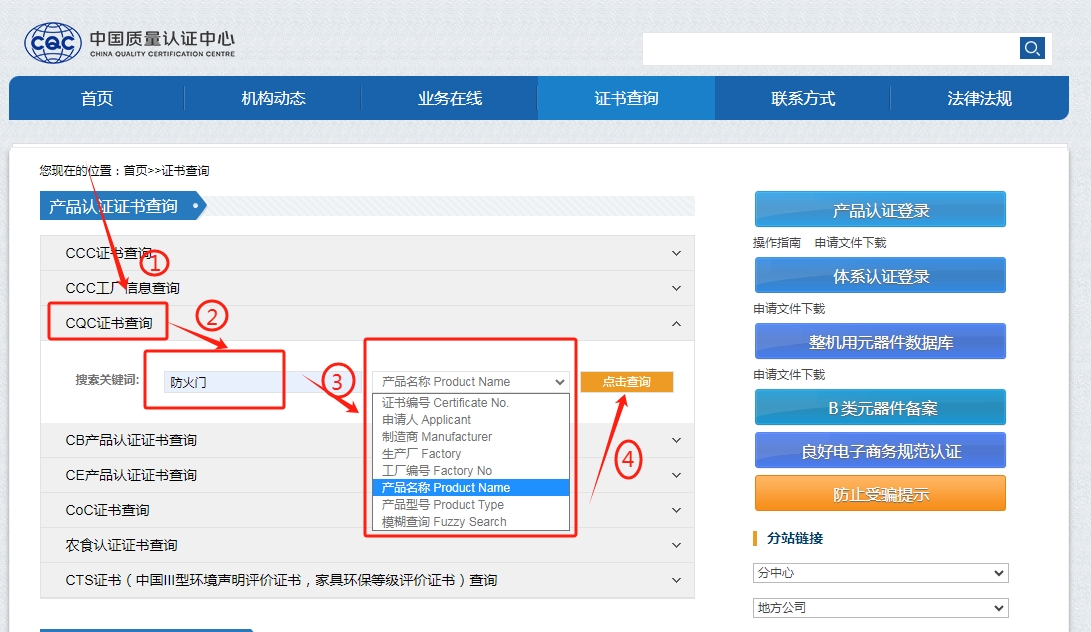Viewport: 1091px width, 632px height.
Task: Click the orange 点击查询 button
Action: point(626,381)
